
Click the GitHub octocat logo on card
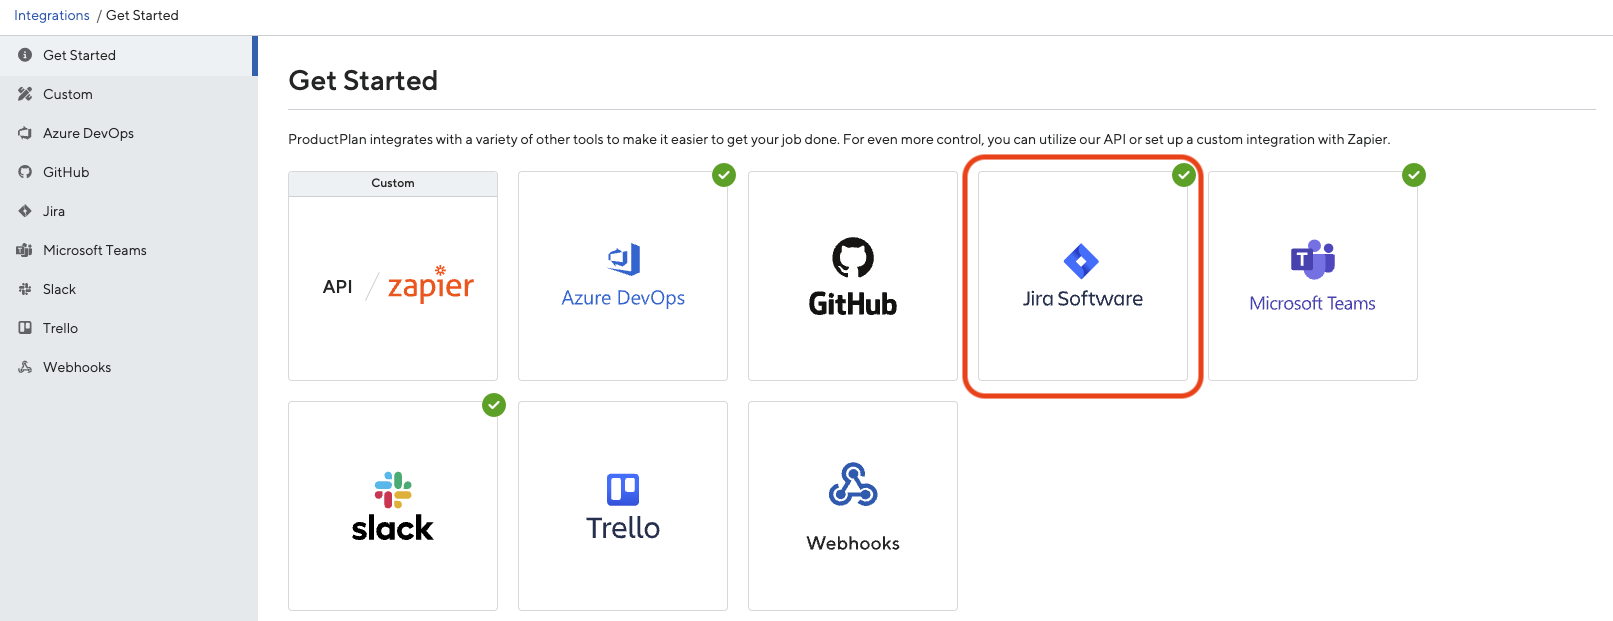[853, 258]
